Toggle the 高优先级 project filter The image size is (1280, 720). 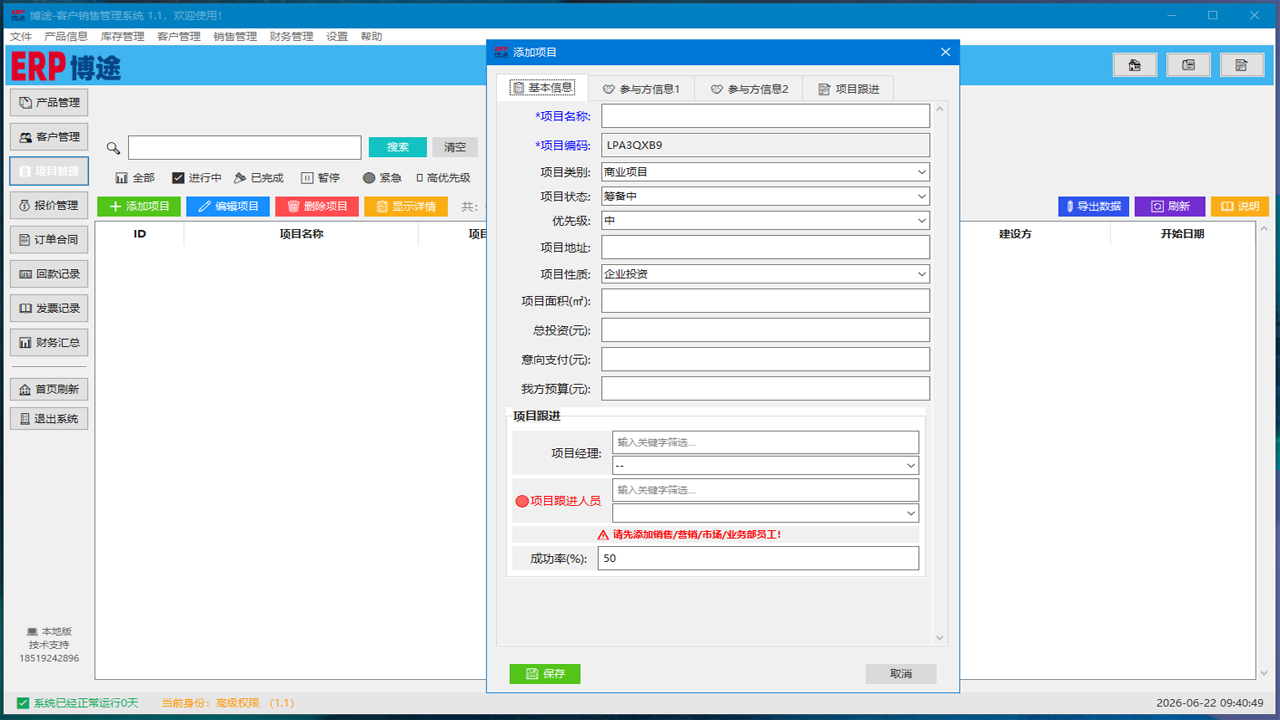(443, 178)
